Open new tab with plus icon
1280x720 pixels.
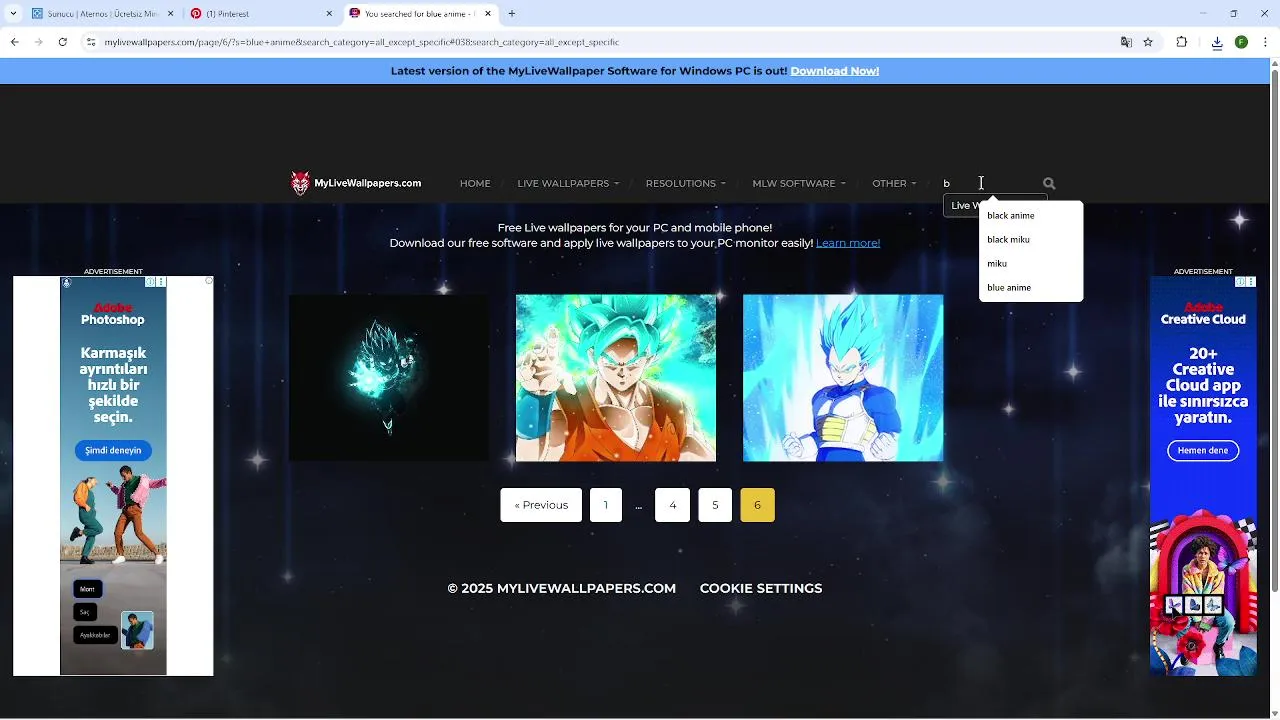512,14
